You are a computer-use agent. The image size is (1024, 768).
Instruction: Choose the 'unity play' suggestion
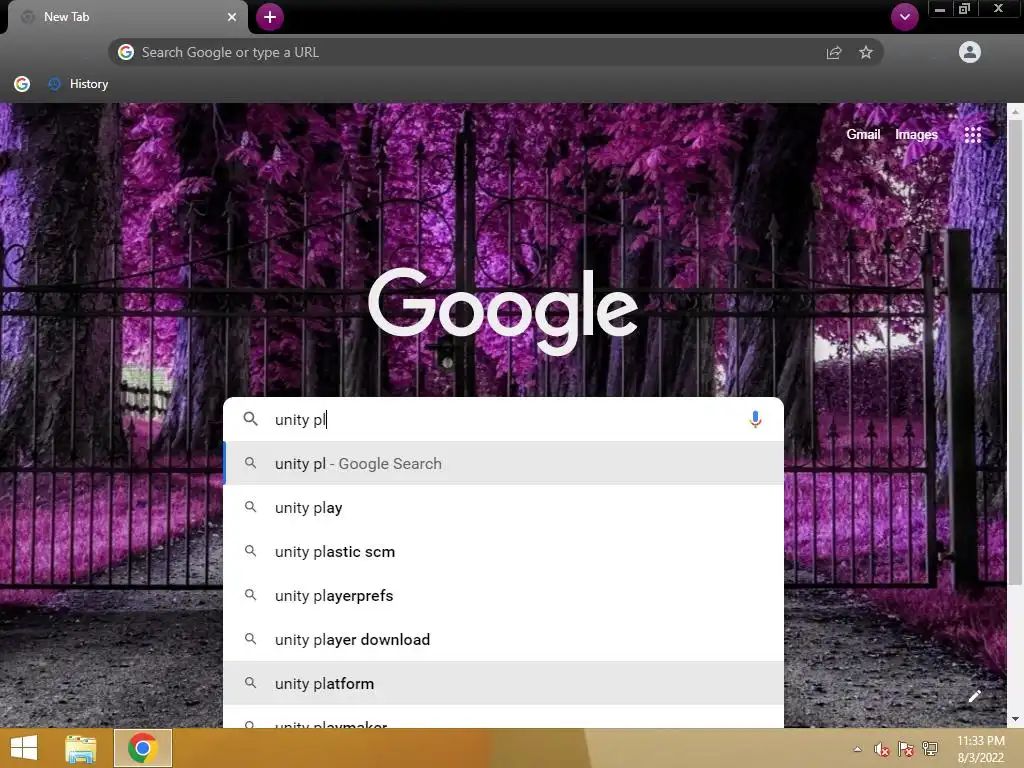(504, 507)
